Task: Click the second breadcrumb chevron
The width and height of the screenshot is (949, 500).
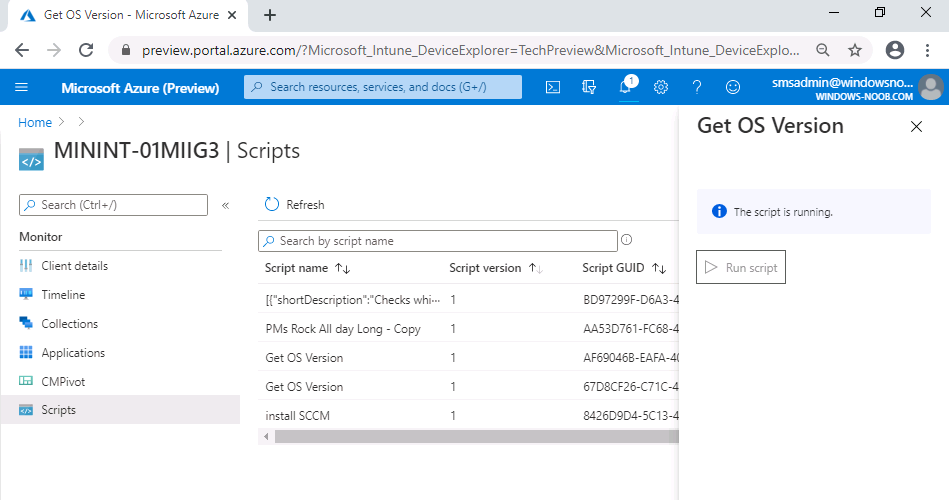Action: 81,122
